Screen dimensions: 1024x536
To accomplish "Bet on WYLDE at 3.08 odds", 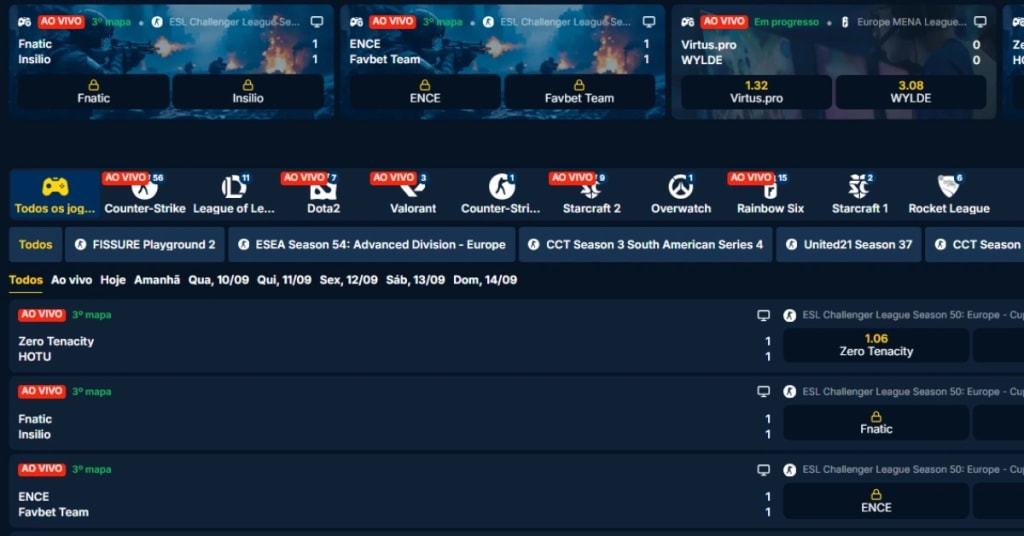I will [910, 91].
